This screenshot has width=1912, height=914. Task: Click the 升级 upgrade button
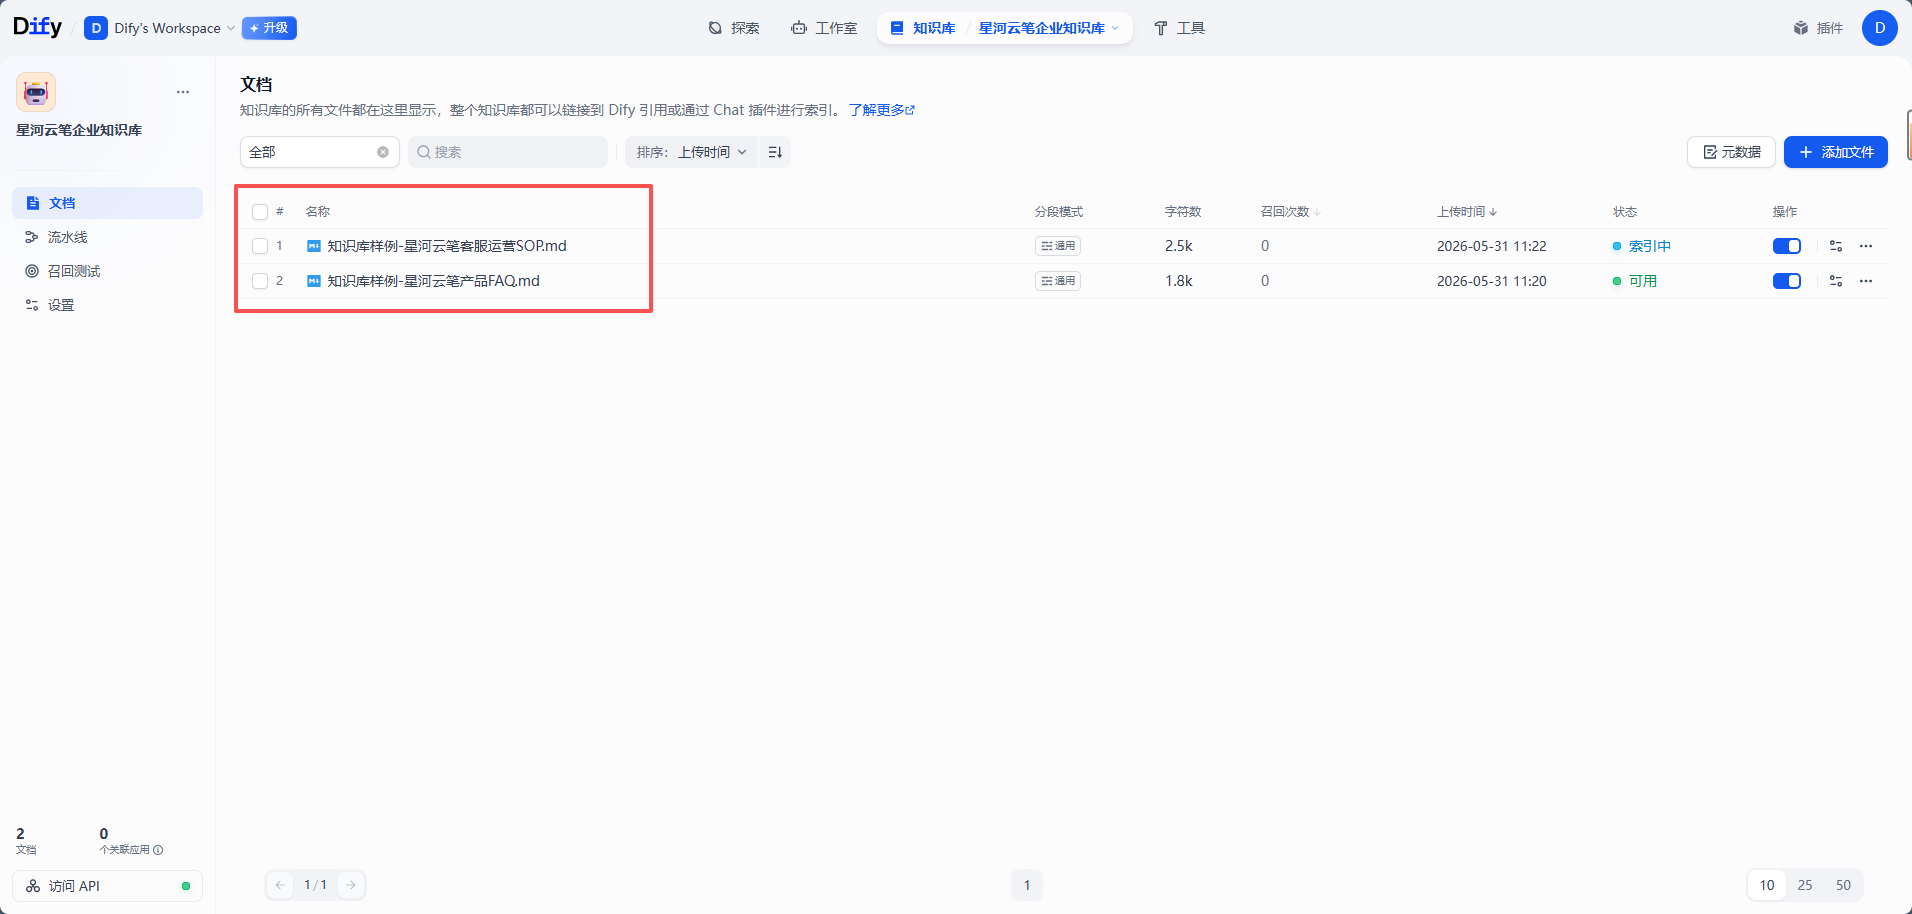[x=269, y=28]
